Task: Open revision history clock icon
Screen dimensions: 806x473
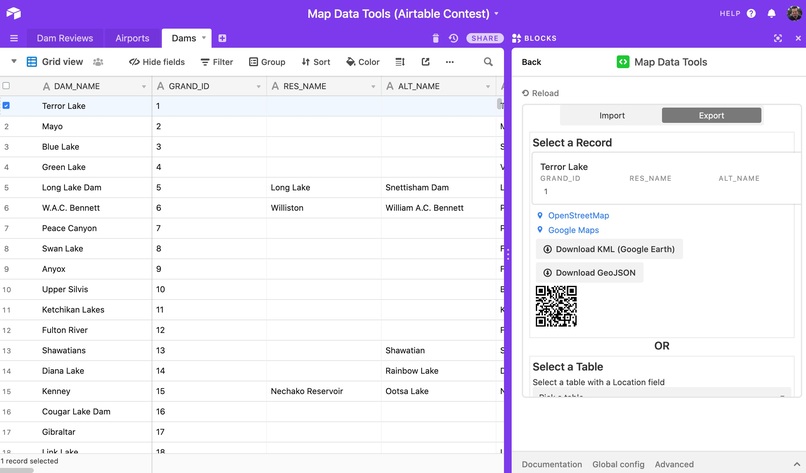Action: click(x=453, y=38)
